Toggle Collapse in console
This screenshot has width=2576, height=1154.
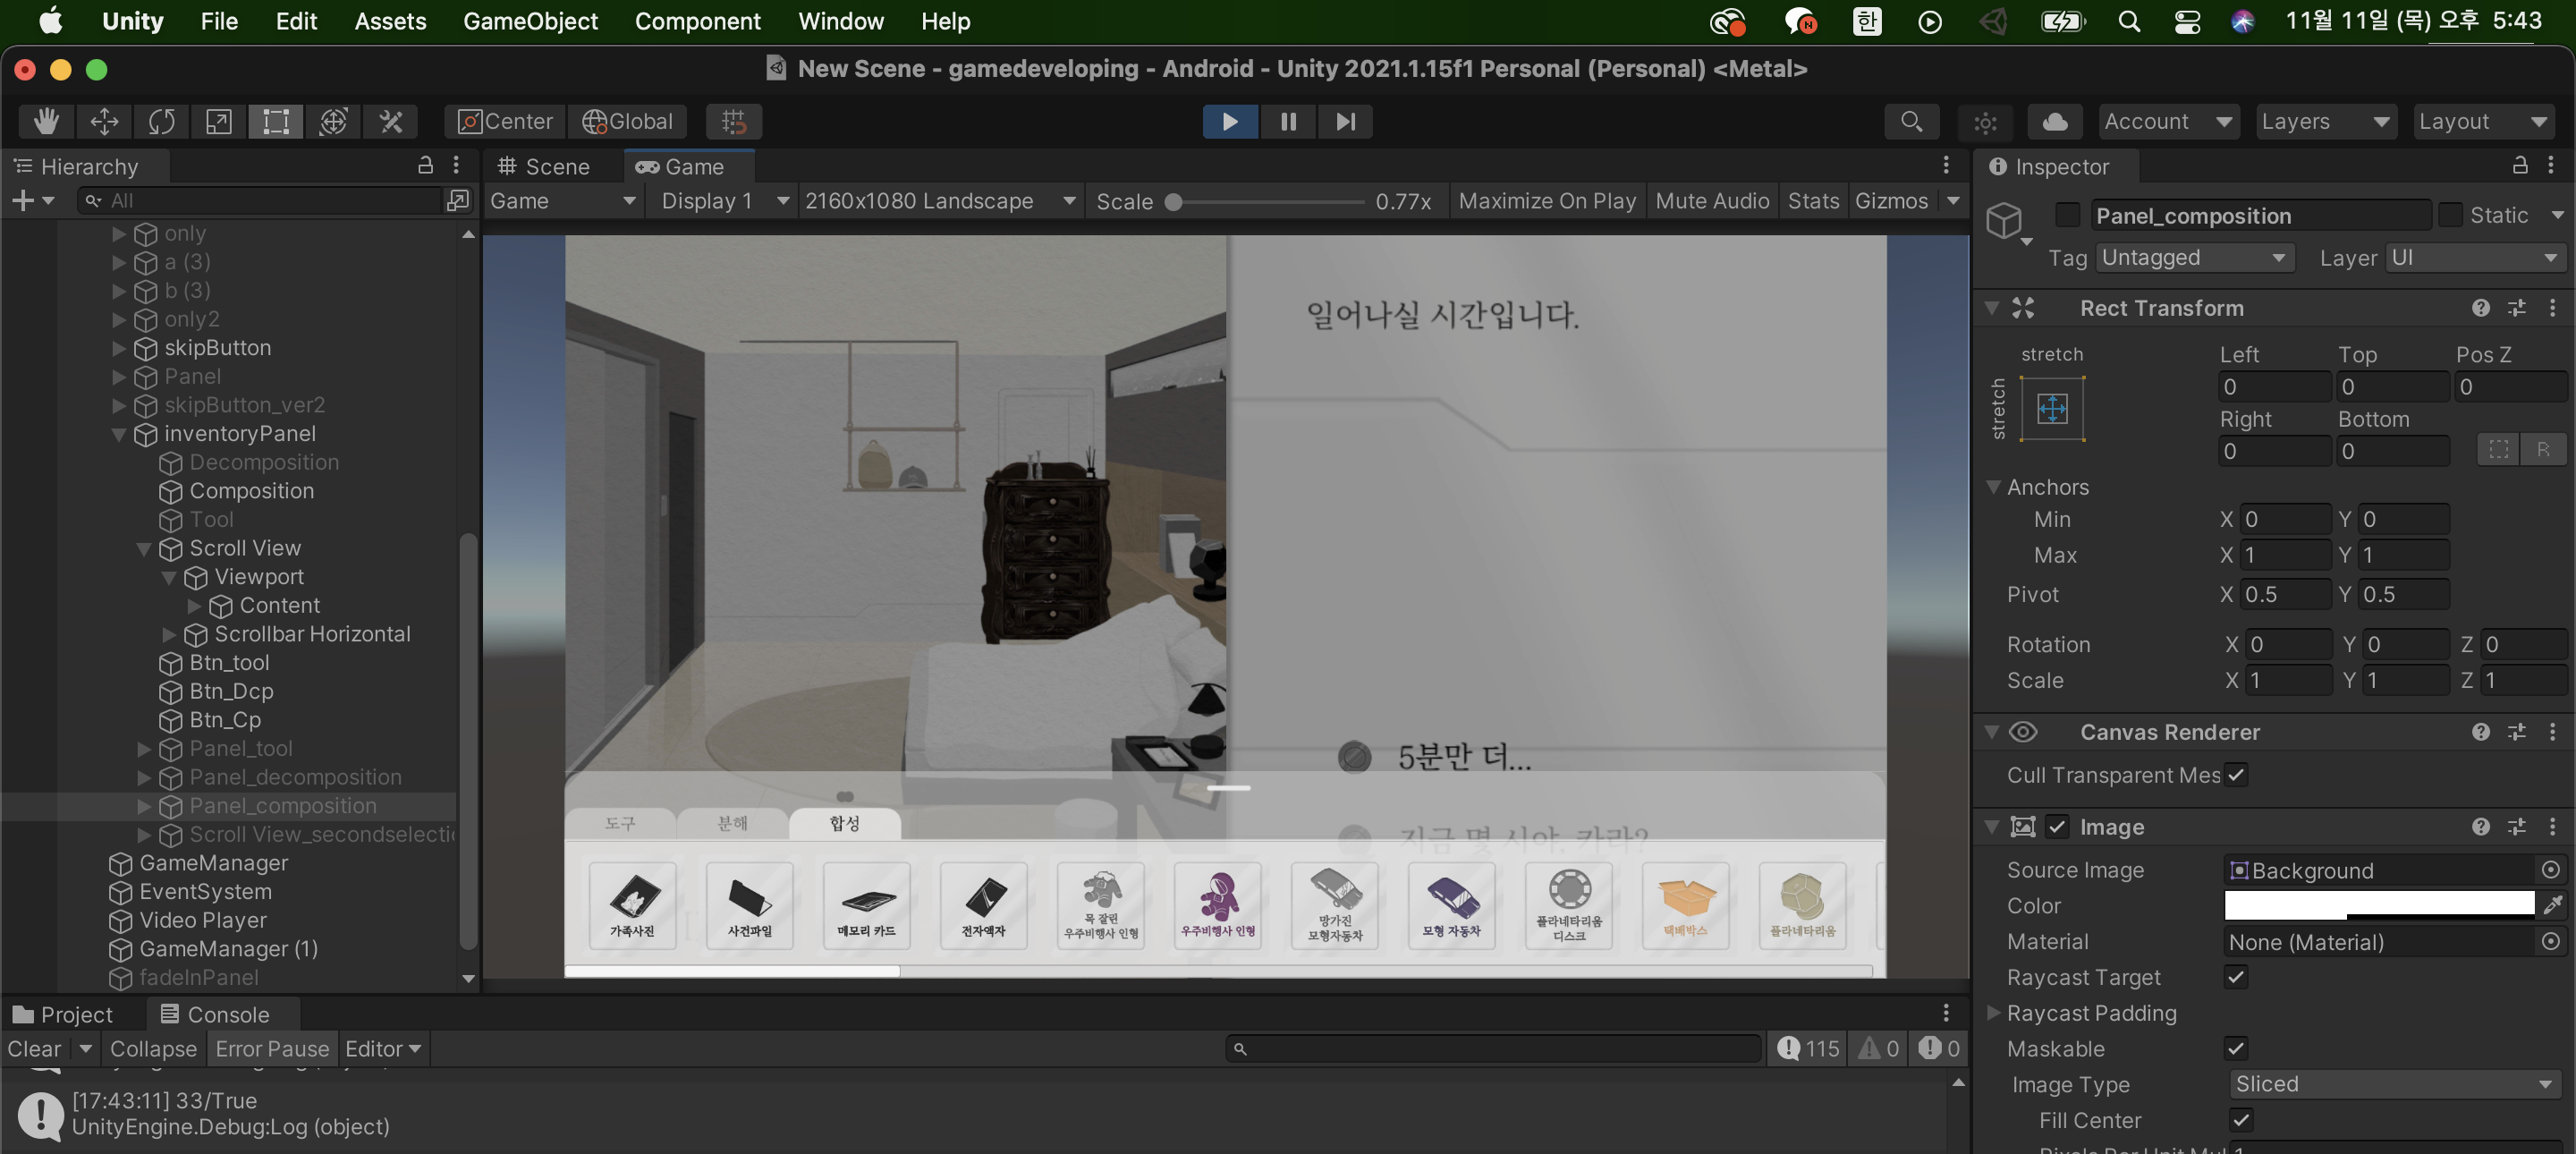(x=153, y=1048)
